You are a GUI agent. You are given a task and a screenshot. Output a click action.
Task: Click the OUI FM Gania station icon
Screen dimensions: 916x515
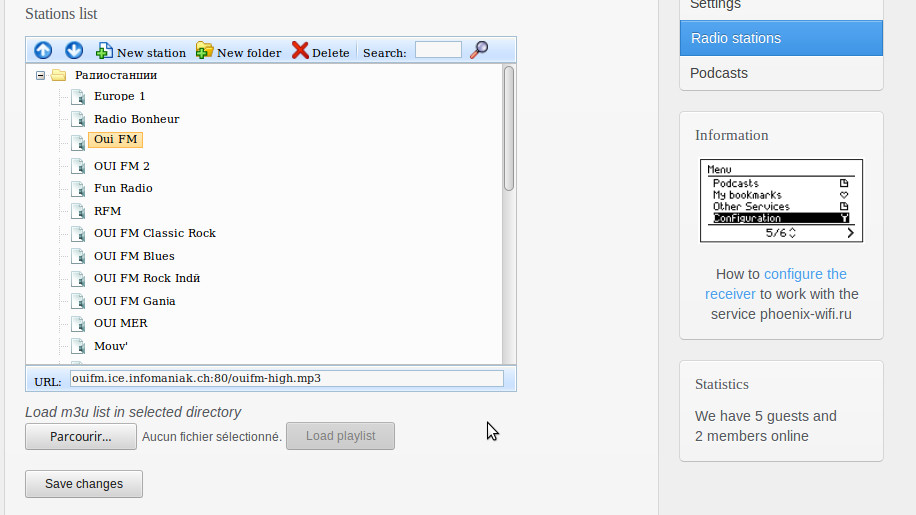click(78, 301)
